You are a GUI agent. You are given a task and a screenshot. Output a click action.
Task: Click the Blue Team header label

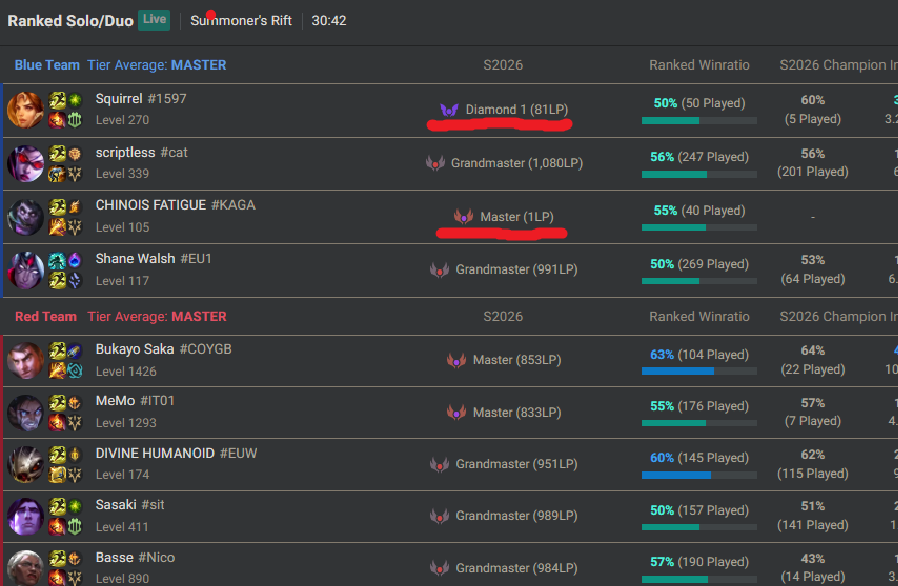[x=47, y=65]
